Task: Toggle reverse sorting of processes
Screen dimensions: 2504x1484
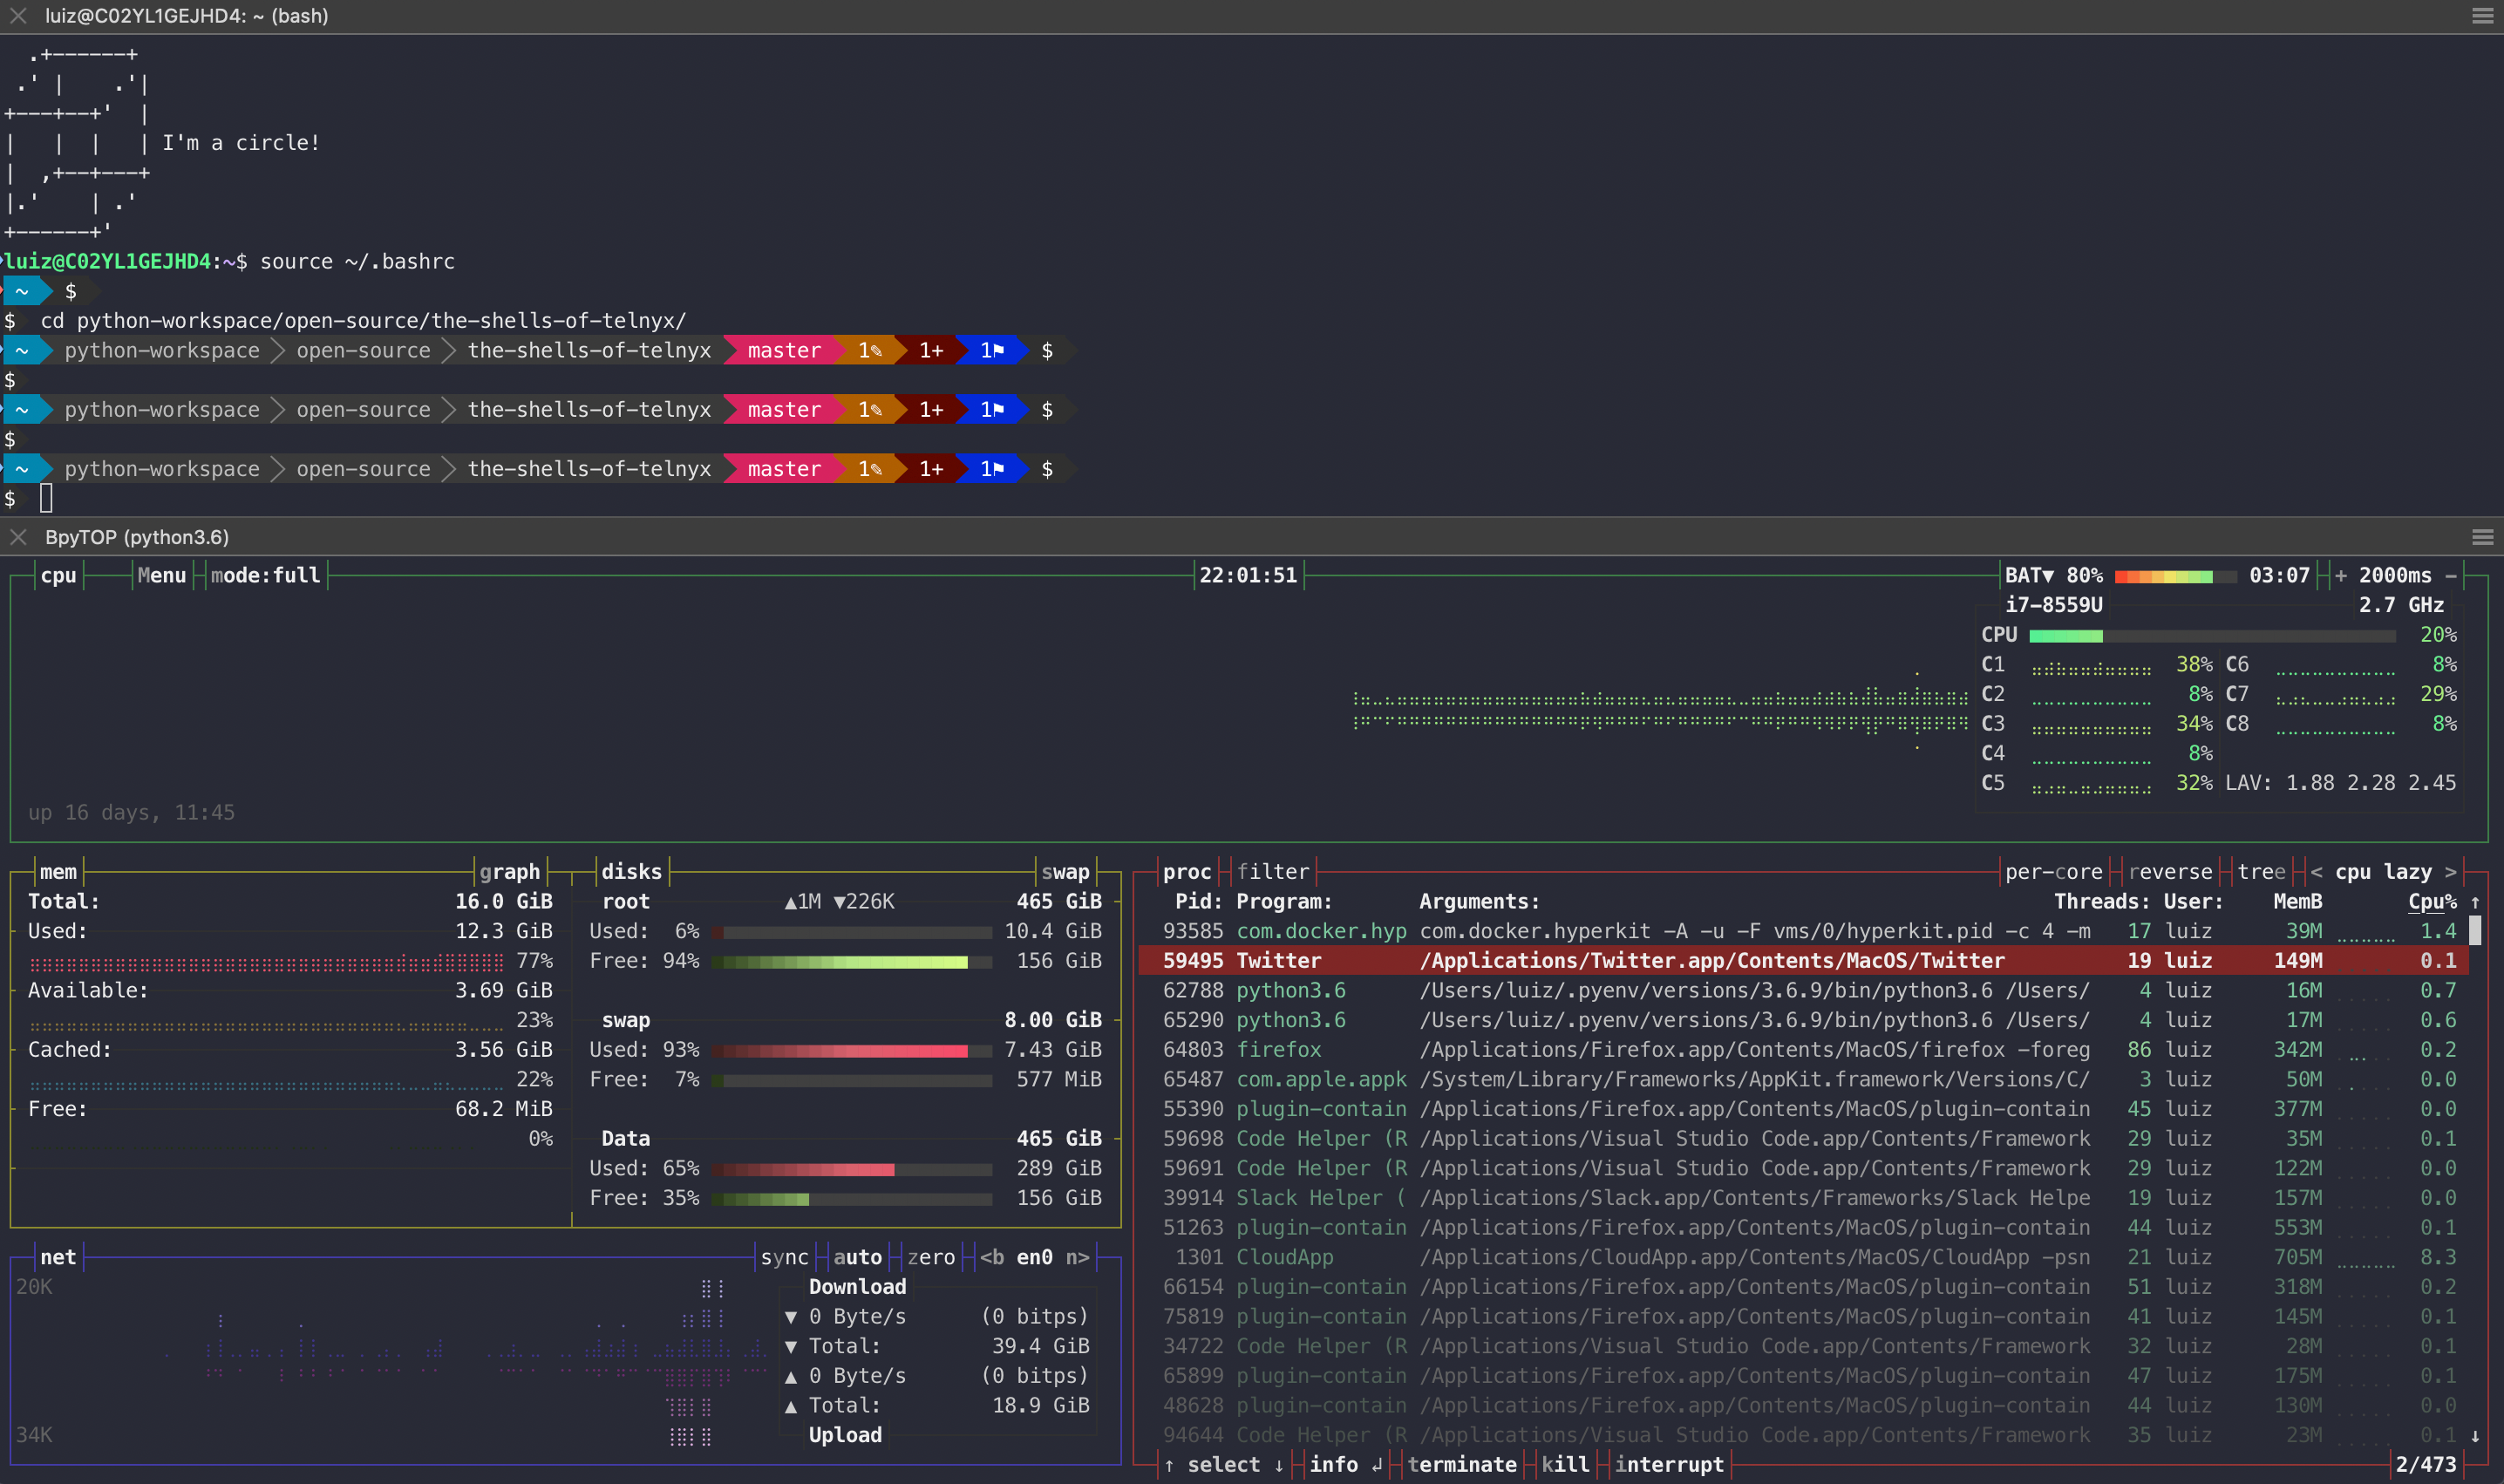Action: (2170, 872)
